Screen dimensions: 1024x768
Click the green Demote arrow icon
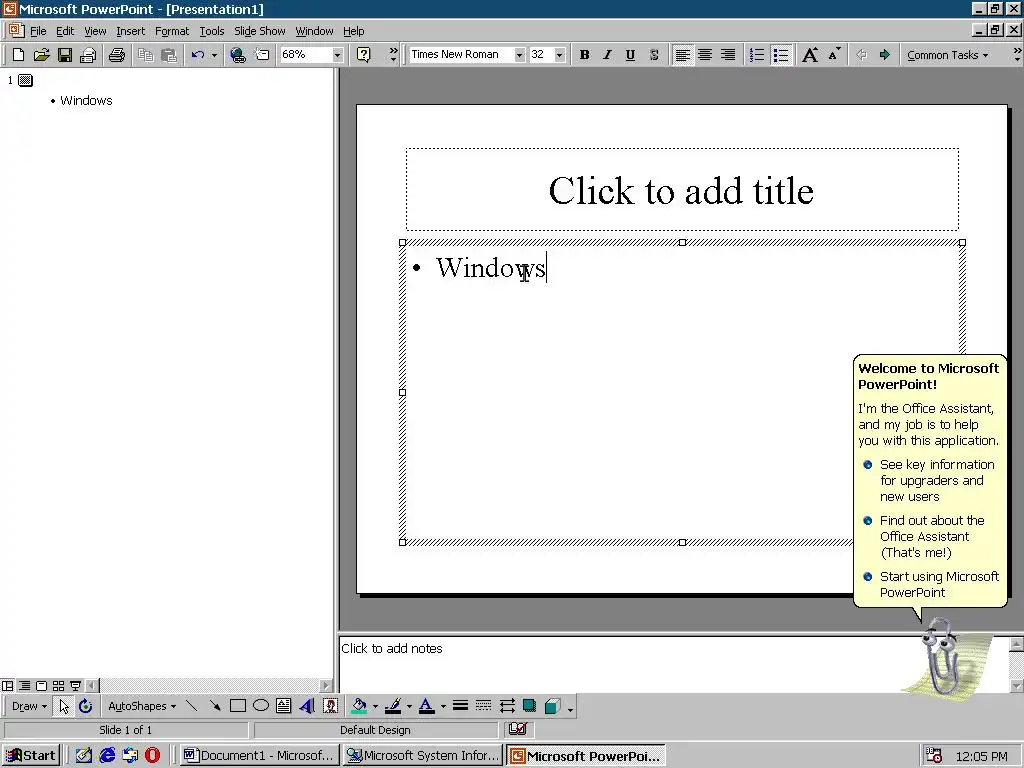pos(884,55)
